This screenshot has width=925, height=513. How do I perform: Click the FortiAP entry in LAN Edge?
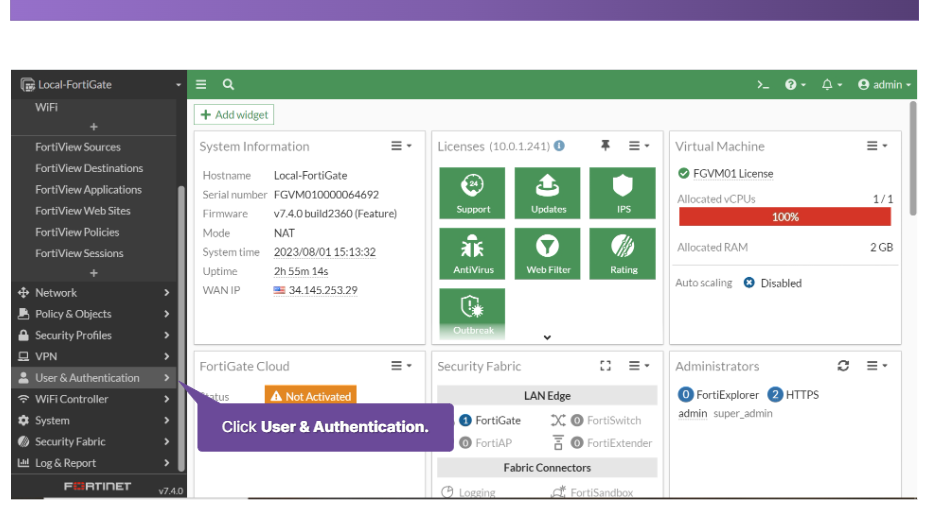point(486,442)
